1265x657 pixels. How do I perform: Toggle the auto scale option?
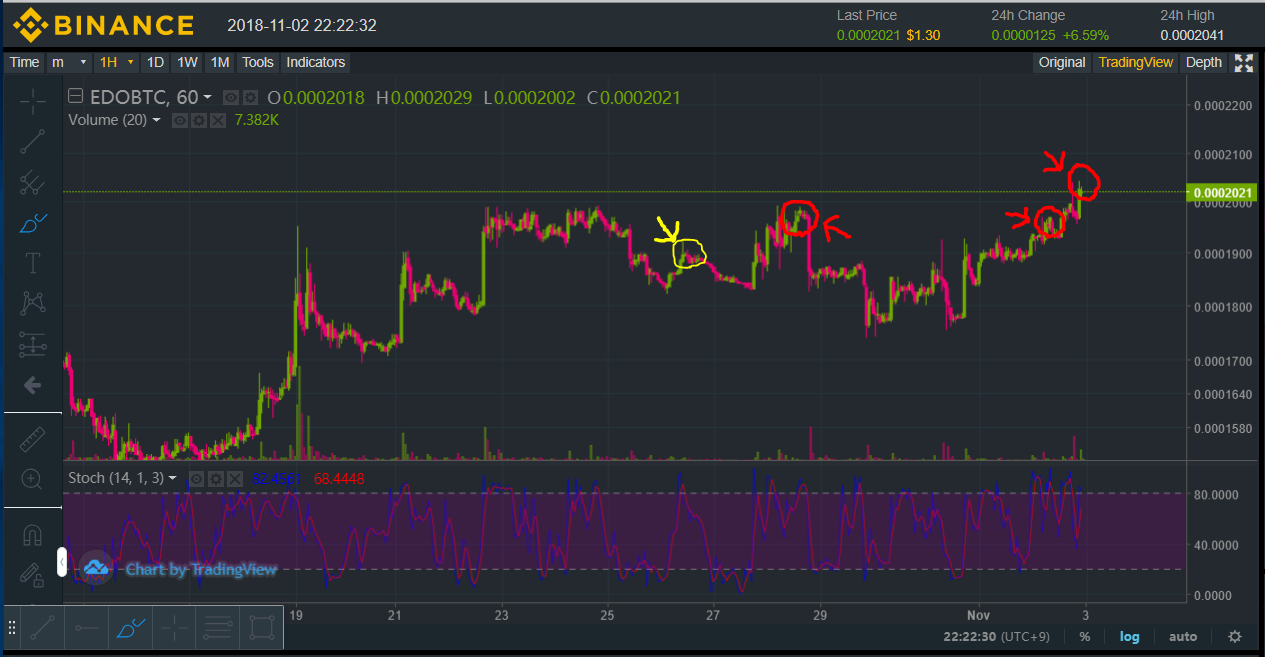point(1183,636)
